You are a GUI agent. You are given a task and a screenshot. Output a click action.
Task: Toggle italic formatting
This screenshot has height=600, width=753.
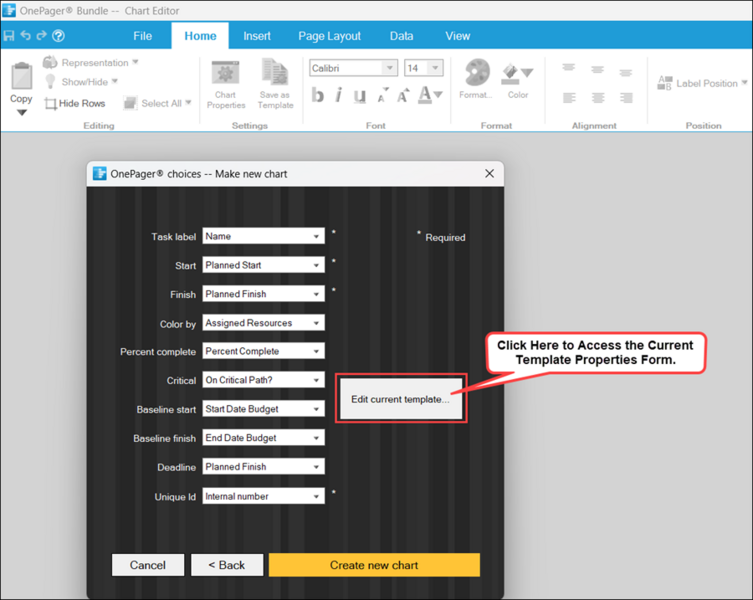[339, 95]
